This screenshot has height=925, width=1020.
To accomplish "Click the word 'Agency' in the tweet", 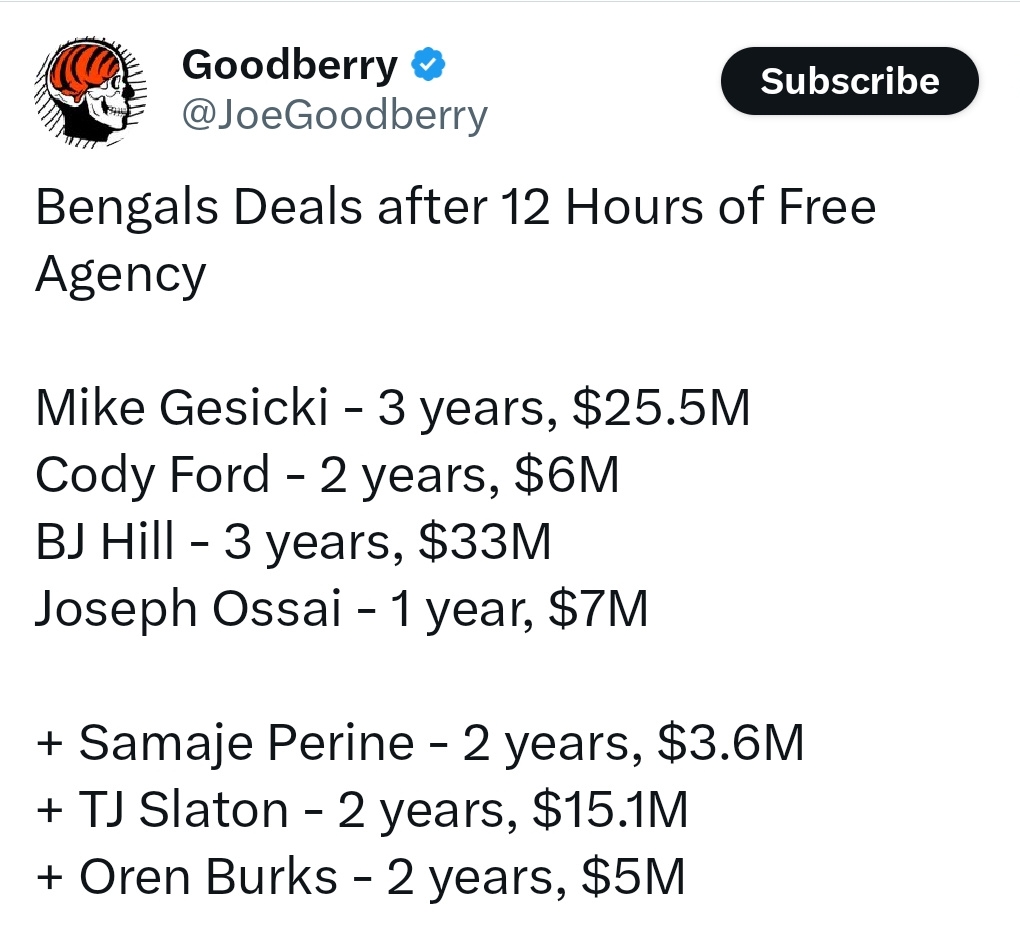I will point(120,276).
